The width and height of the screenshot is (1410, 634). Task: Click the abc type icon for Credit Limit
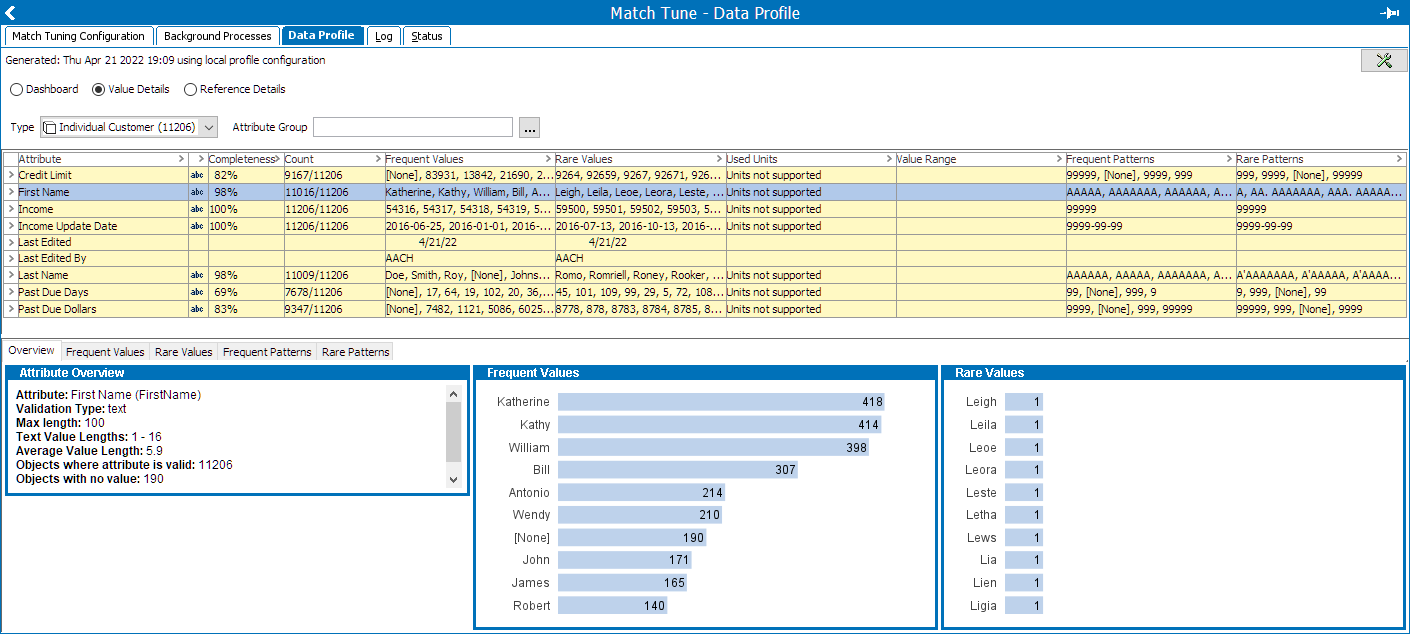coord(196,176)
